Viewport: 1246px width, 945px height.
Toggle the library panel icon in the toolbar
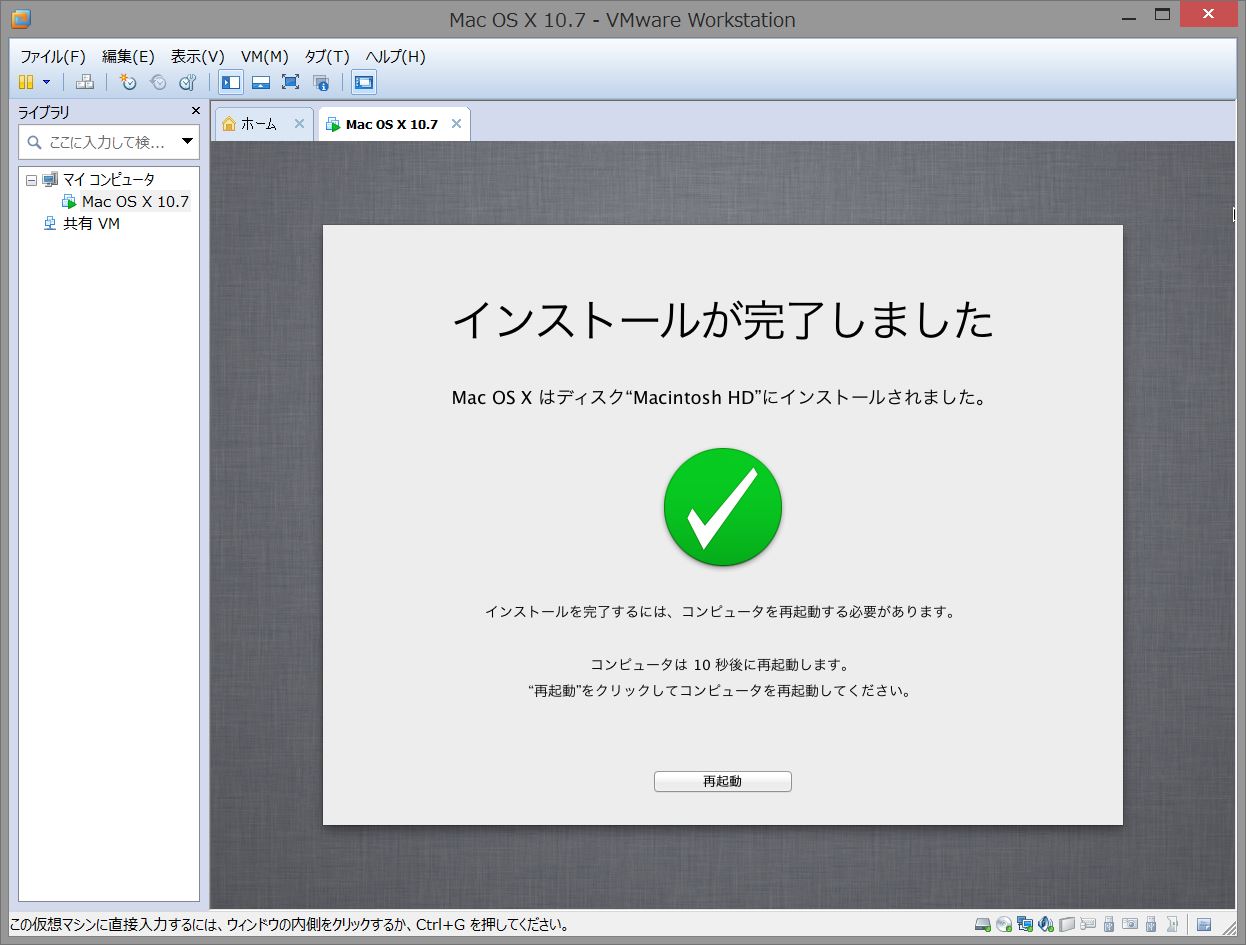pyautogui.click(x=230, y=82)
